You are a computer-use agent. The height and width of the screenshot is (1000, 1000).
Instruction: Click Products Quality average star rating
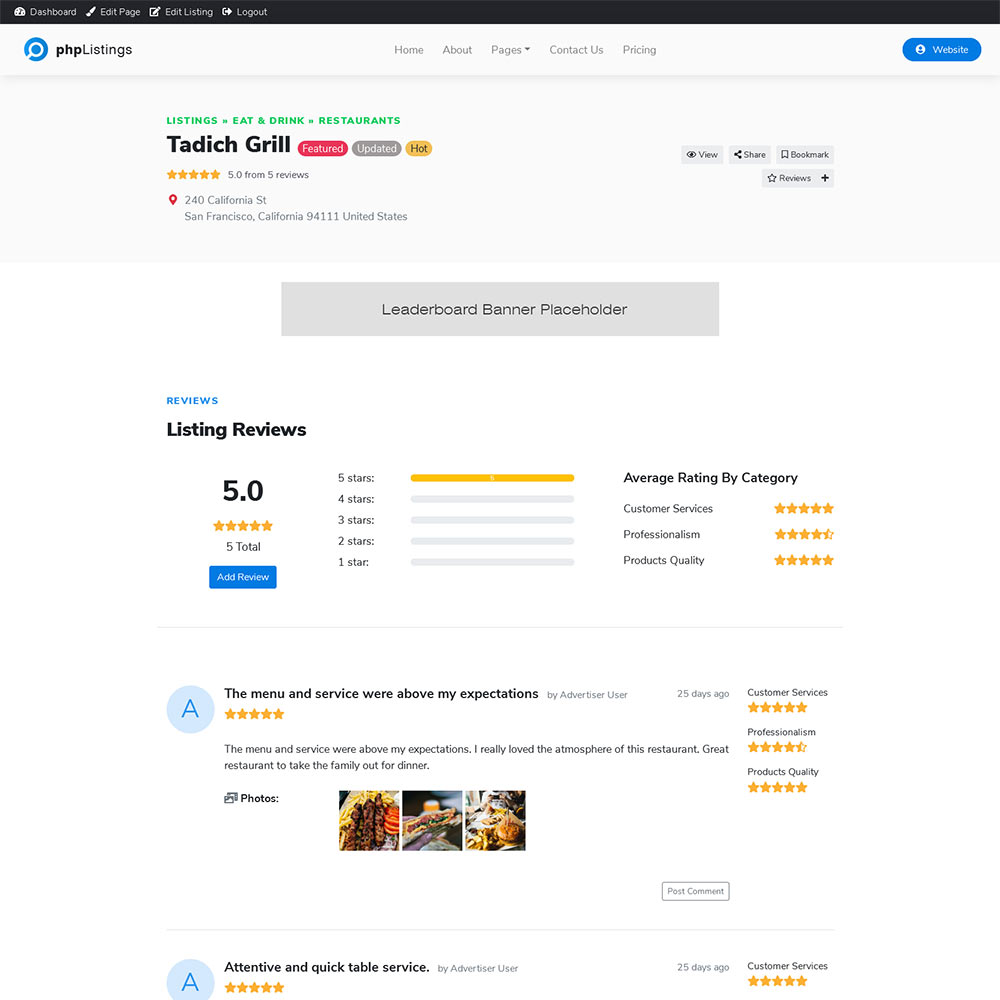click(804, 560)
